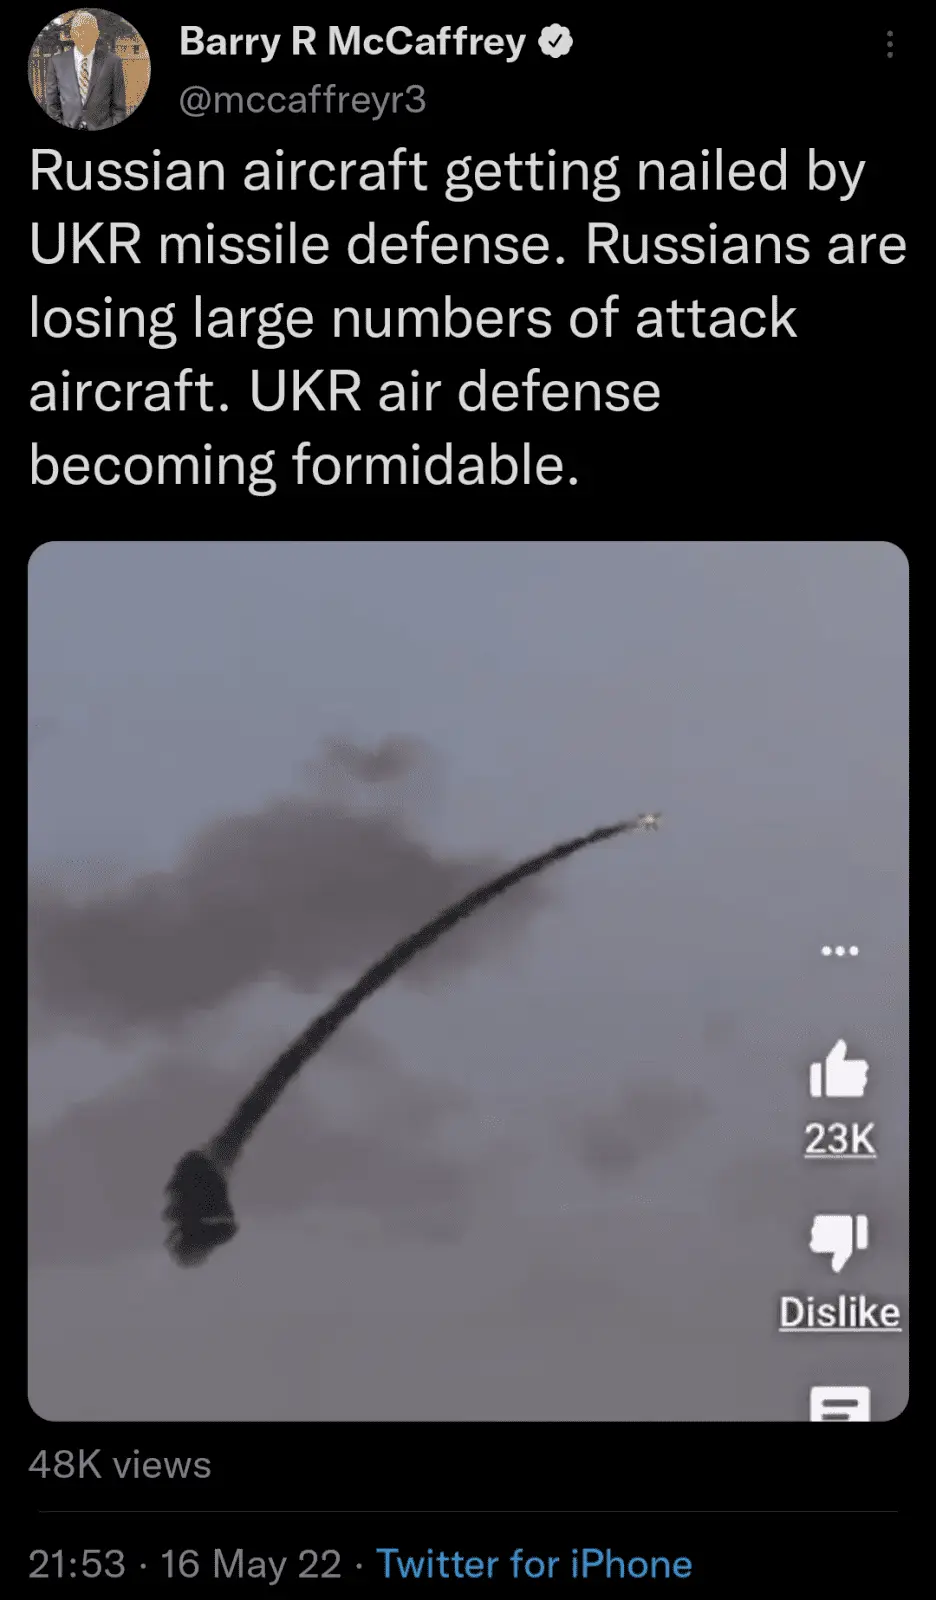Open the Barry R McCaffrey display name
Viewport: 936px width, 1600px height.
(x=352, y=42)
